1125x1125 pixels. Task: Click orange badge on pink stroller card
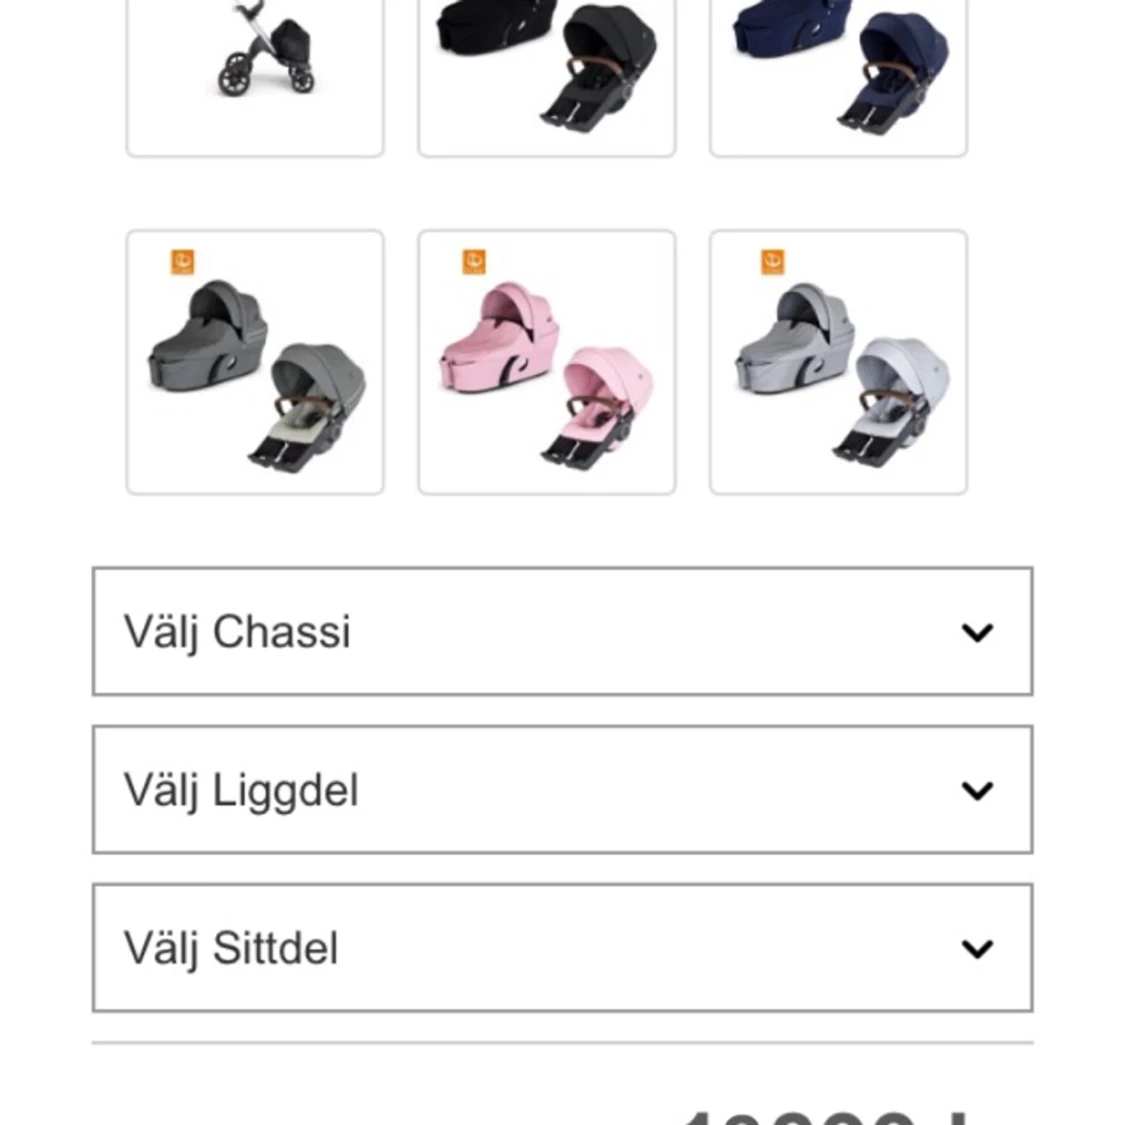point(474,262)
